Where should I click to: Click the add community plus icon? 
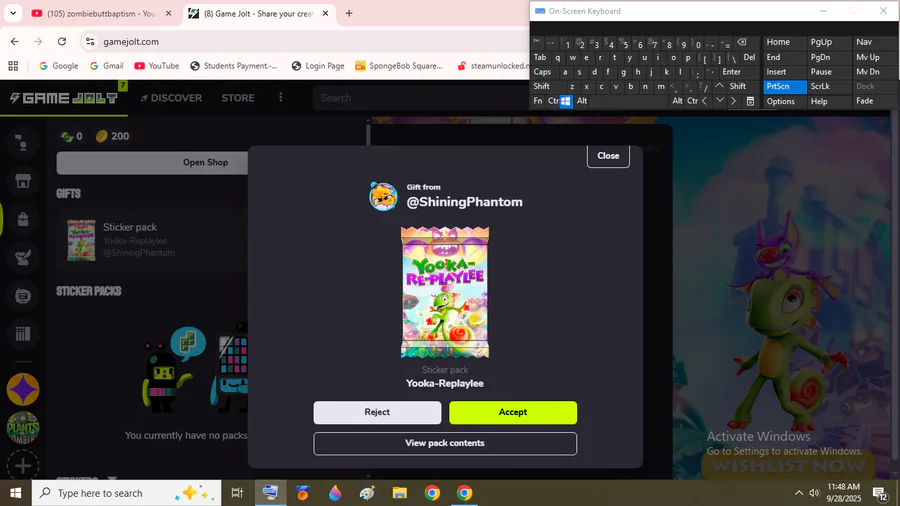pos(23,466)
